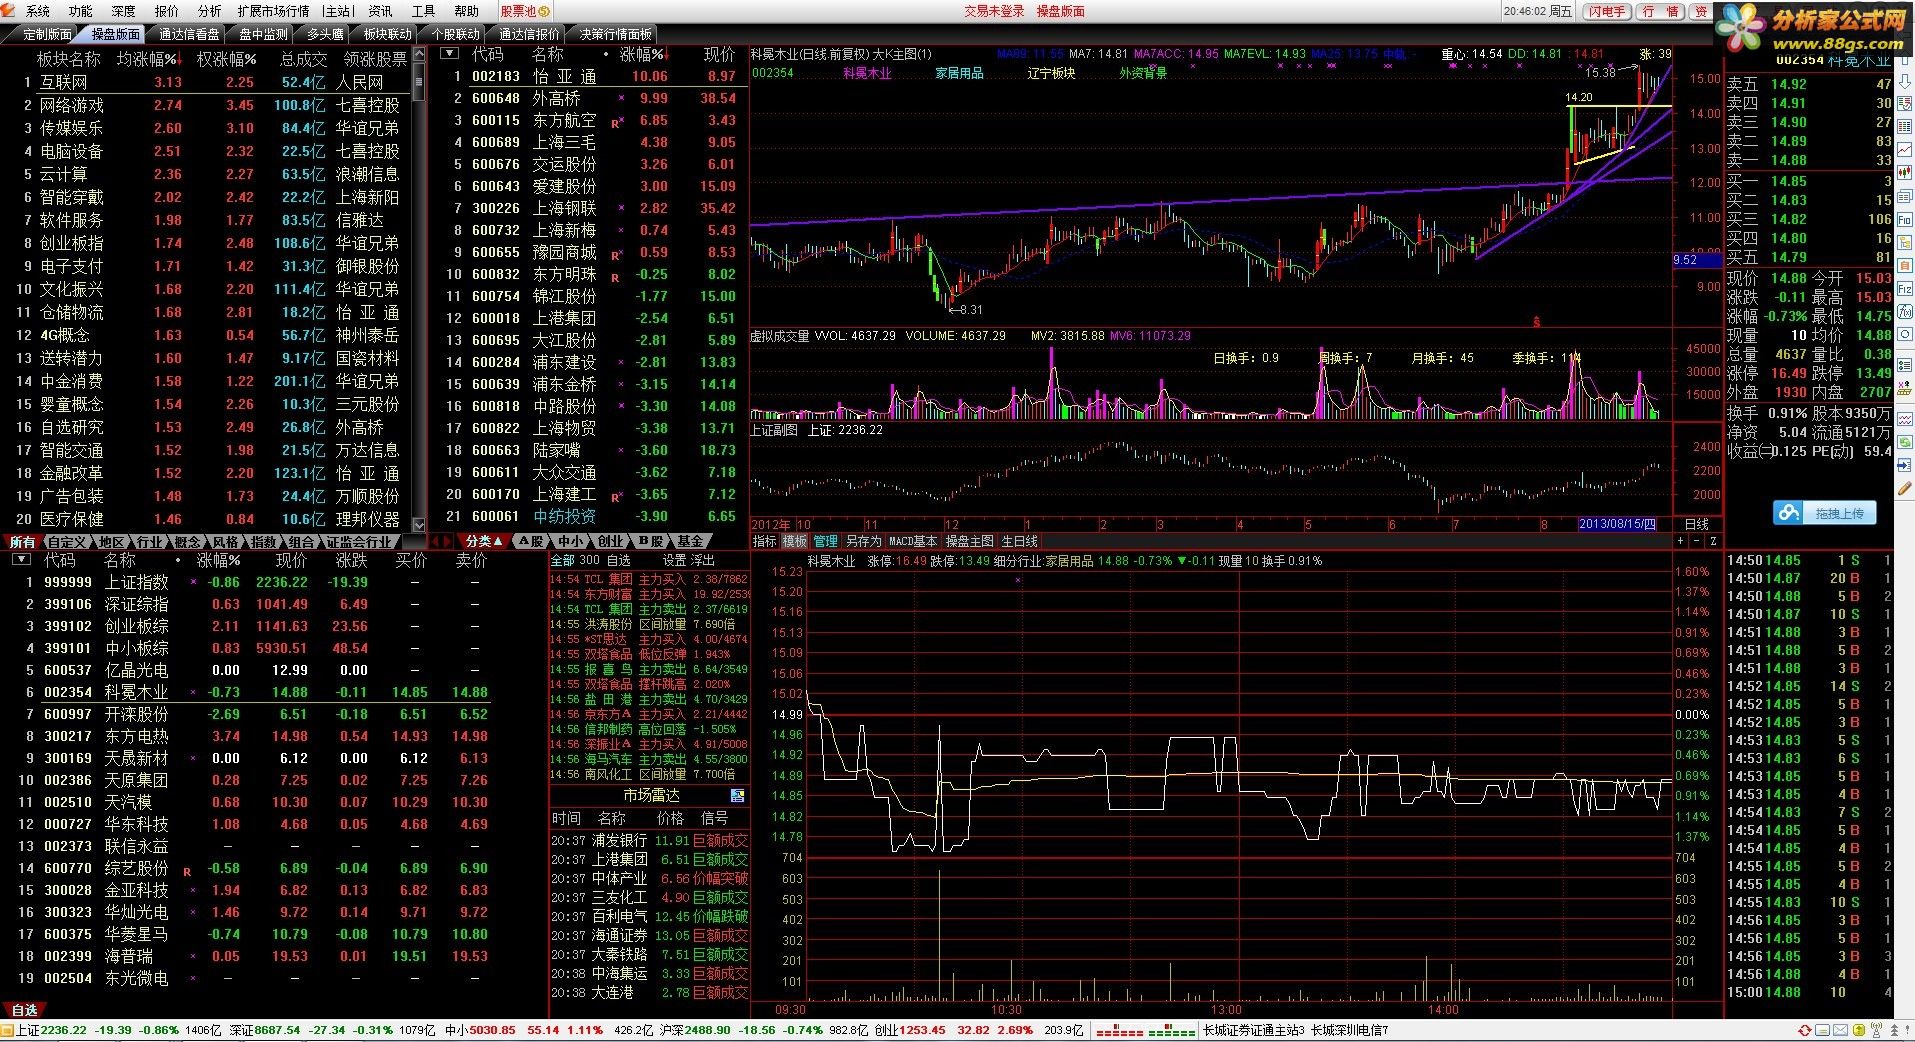Expand the 分类▲ category selector
This screenshot has height=1042, width=1915.
point(485,541)
